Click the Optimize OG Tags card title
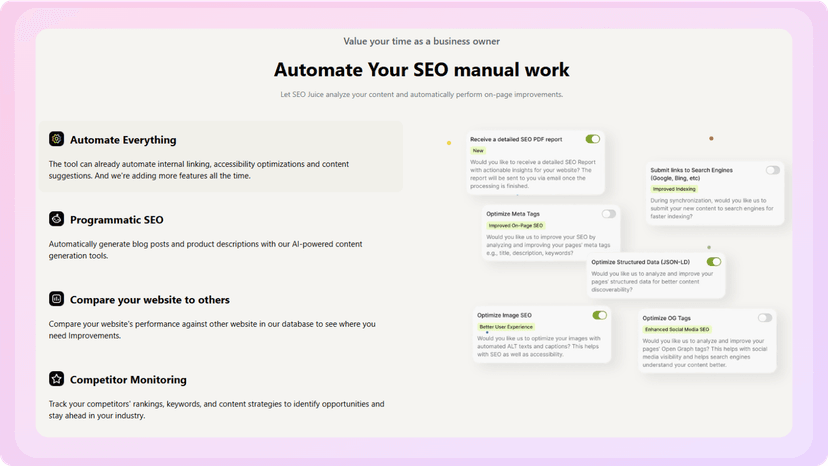 click(x=666, y=318)
